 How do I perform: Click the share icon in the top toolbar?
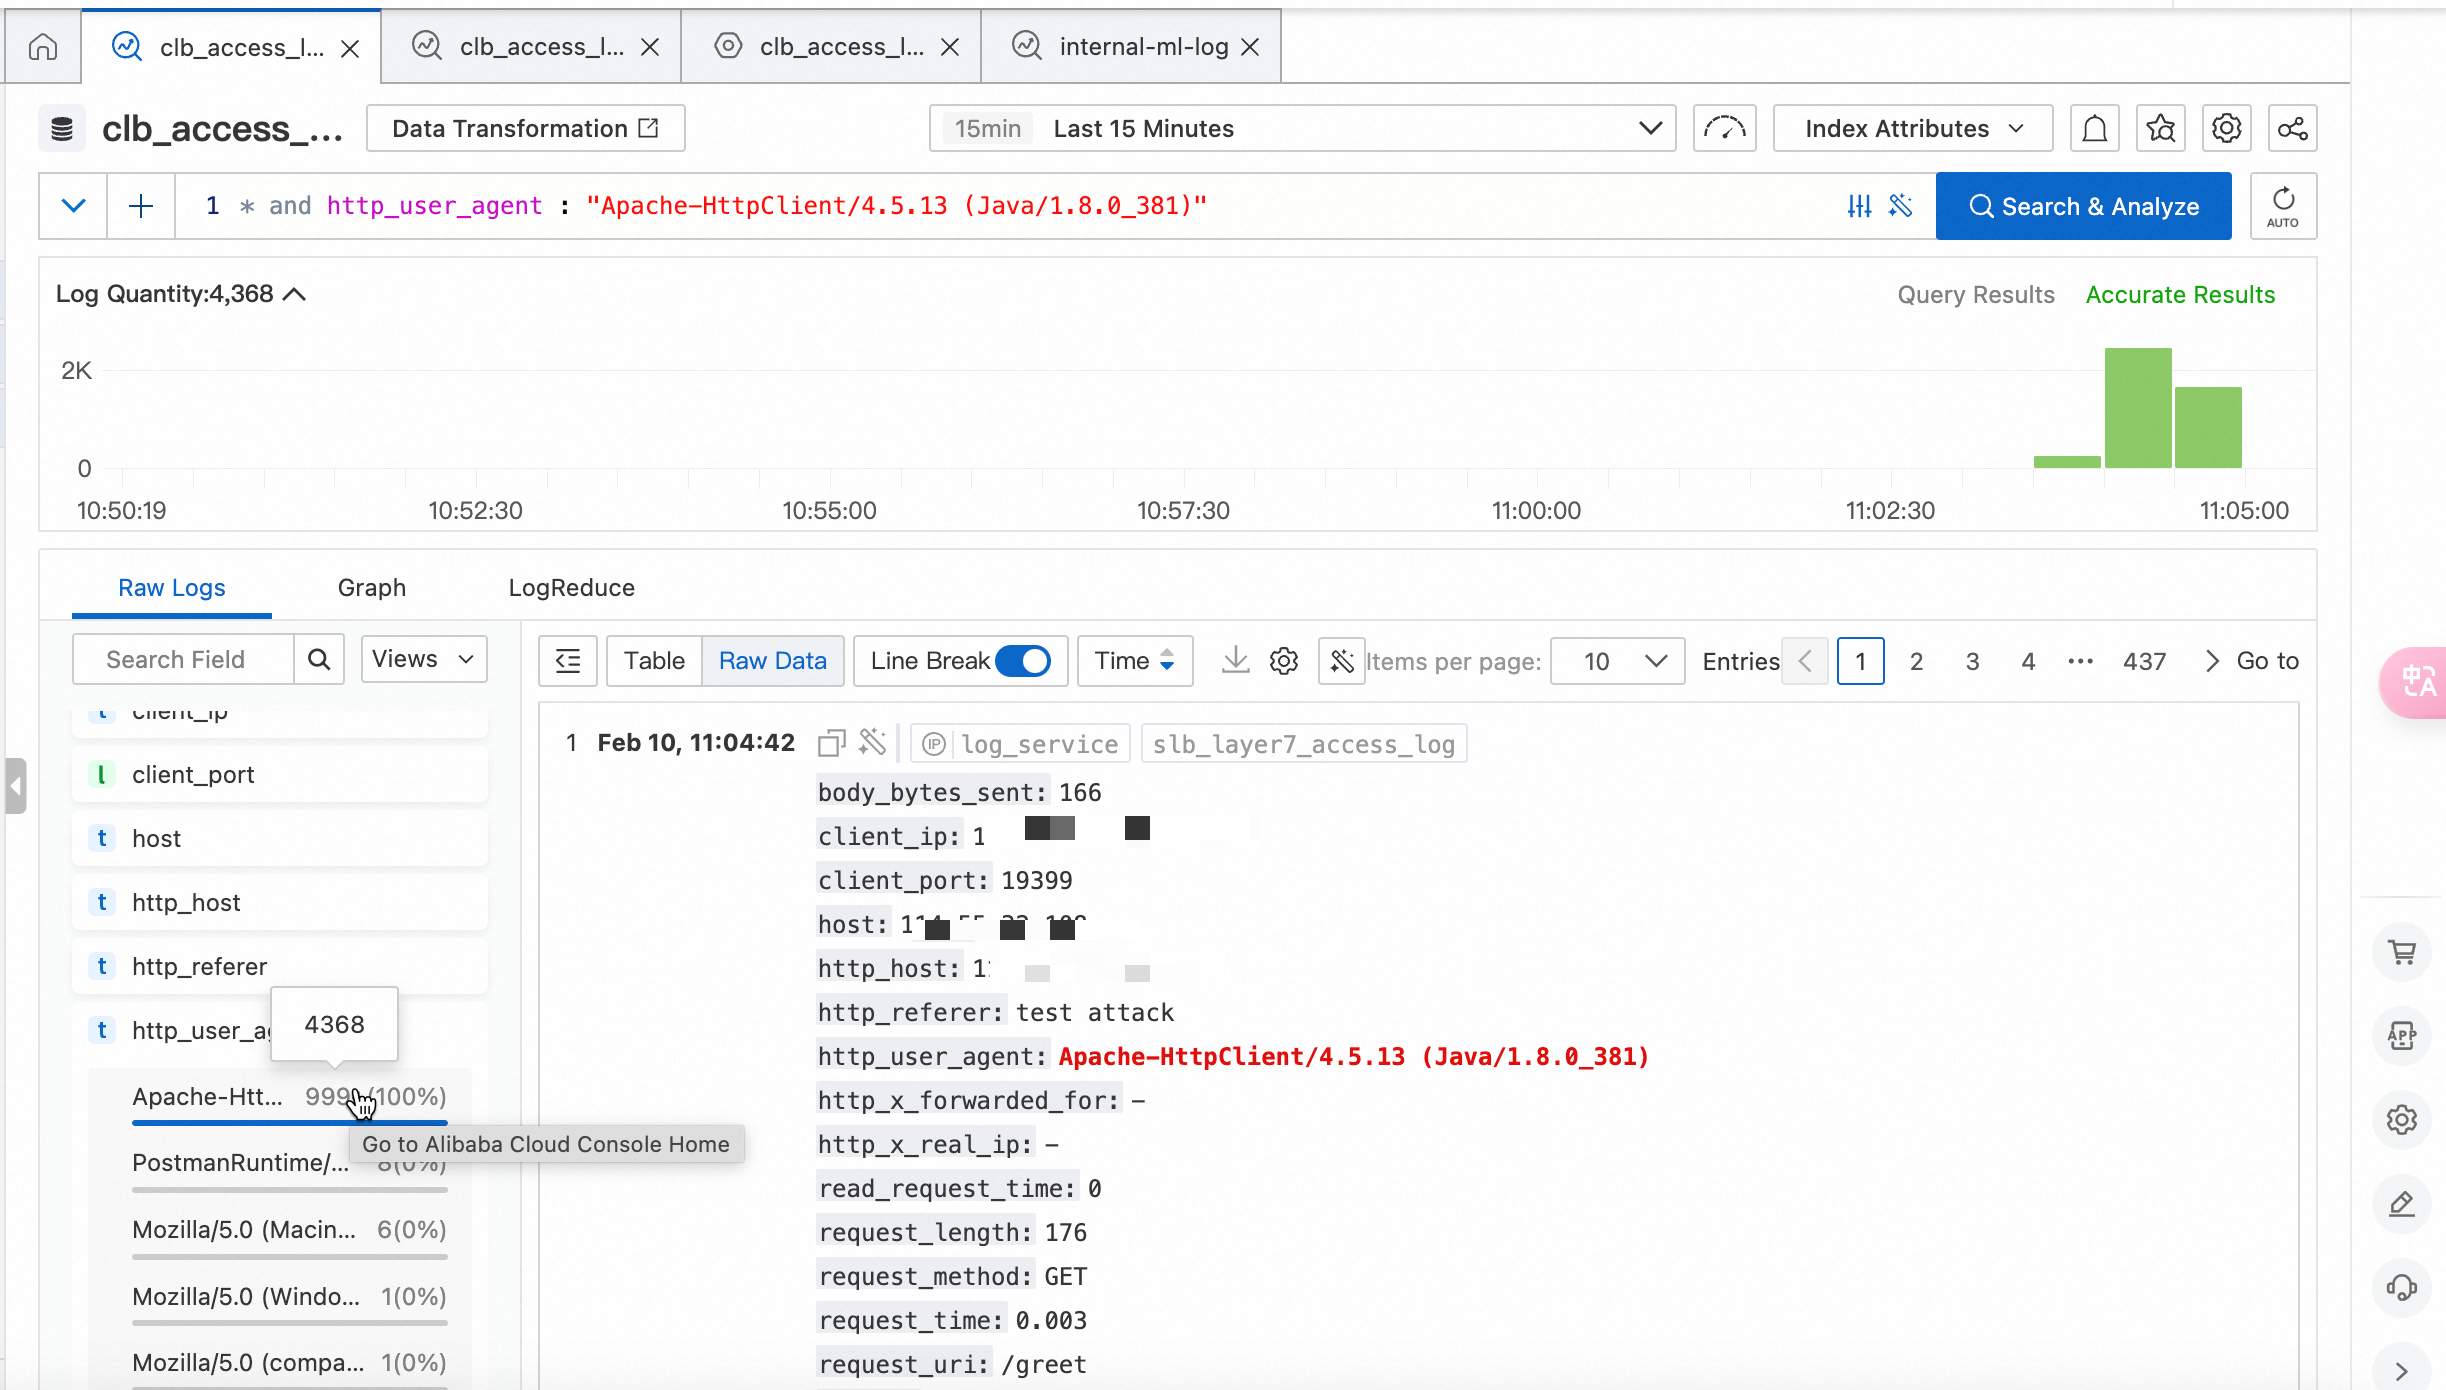pyautogui.click(x=2292, y=128)
